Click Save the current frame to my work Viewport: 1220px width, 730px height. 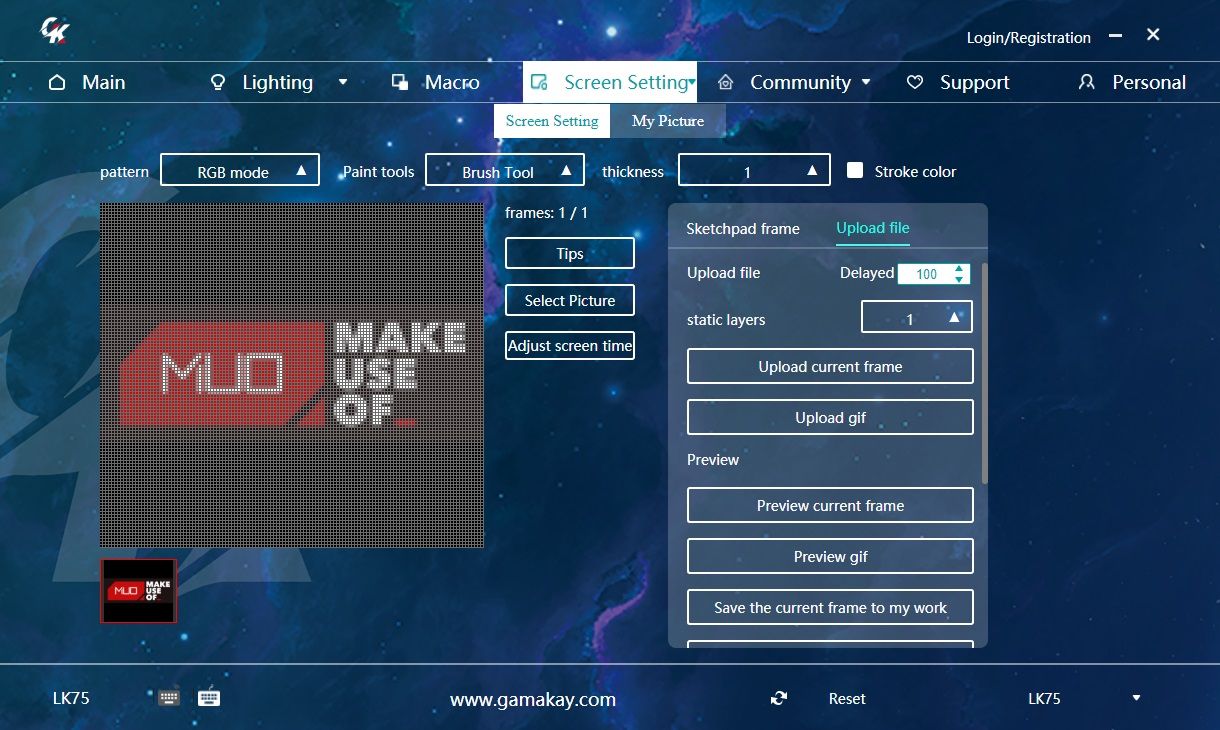(x=829, y=607)
